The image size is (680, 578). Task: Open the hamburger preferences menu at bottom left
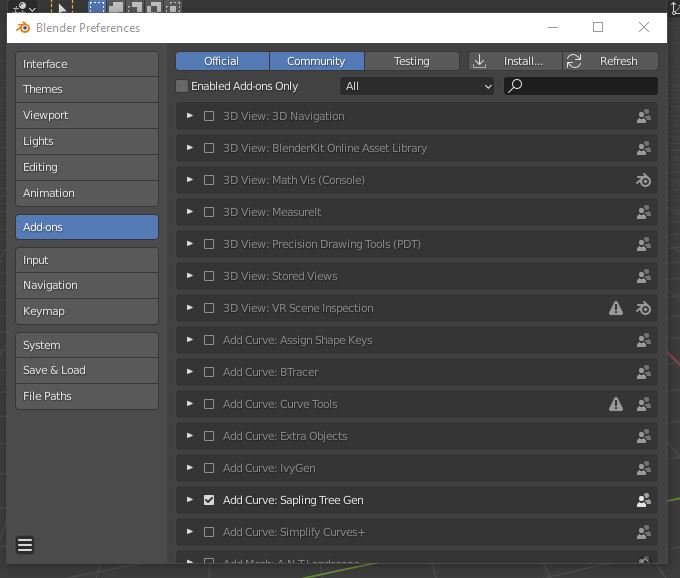pos(25,545)
